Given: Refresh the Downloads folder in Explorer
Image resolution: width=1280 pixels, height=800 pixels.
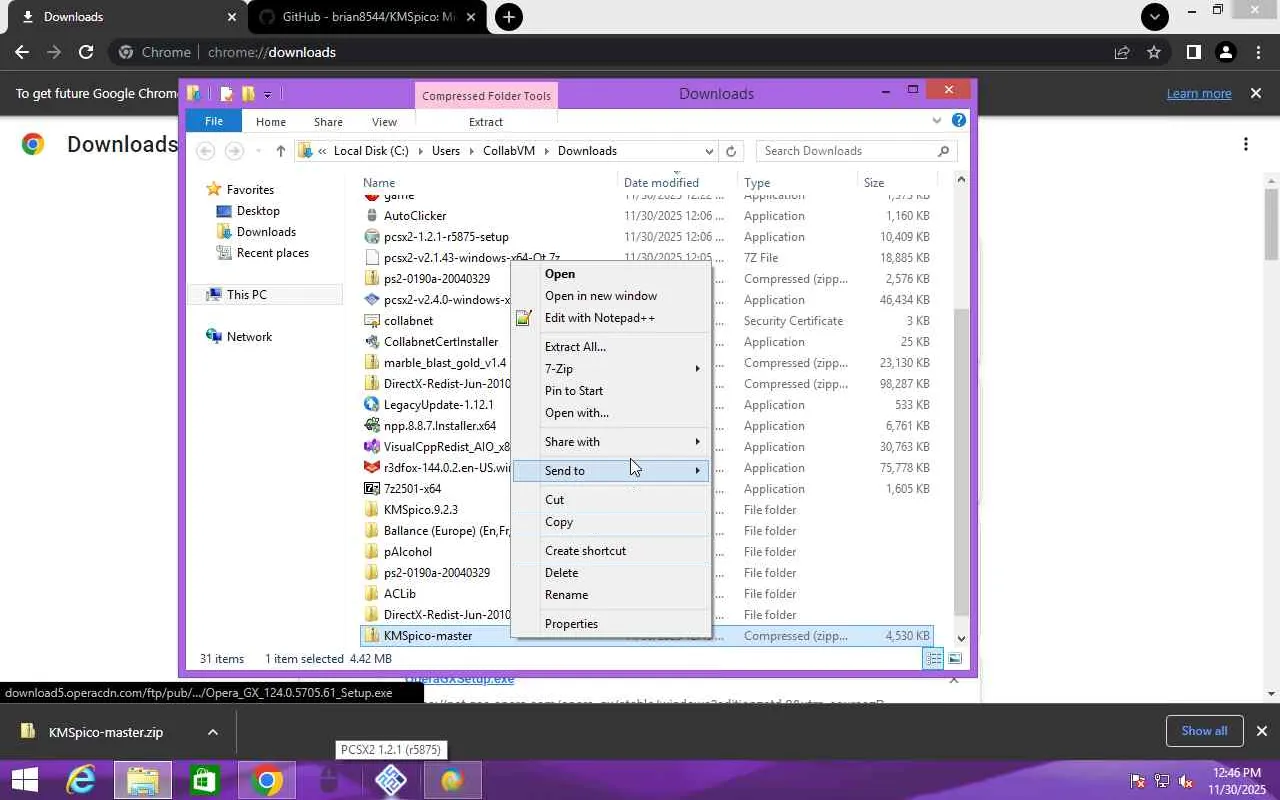Looking at the screenshot, I should click(731, 151).
